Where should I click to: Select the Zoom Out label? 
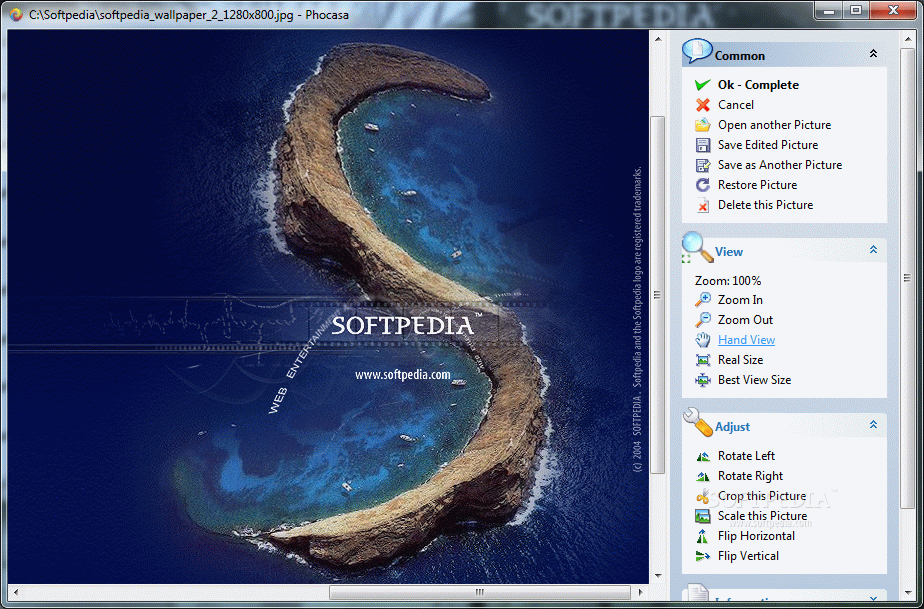(x=745, y=320)
